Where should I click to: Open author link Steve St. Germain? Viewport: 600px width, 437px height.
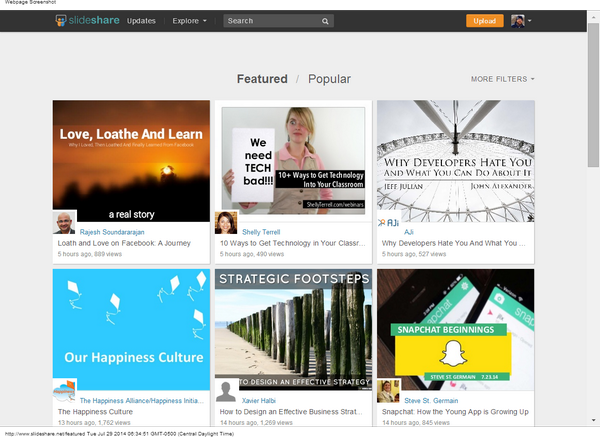(431, 401)
